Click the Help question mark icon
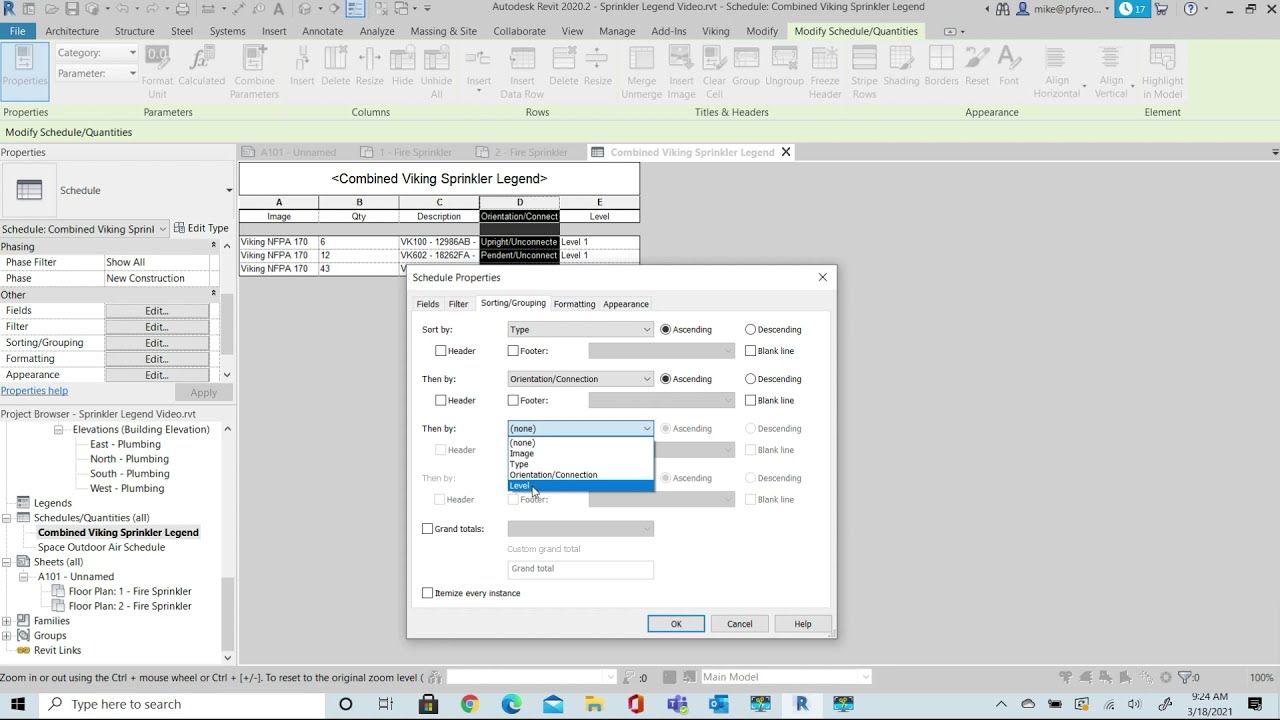This screenshot has height=720, width=1280. (x=1190, y=9)
